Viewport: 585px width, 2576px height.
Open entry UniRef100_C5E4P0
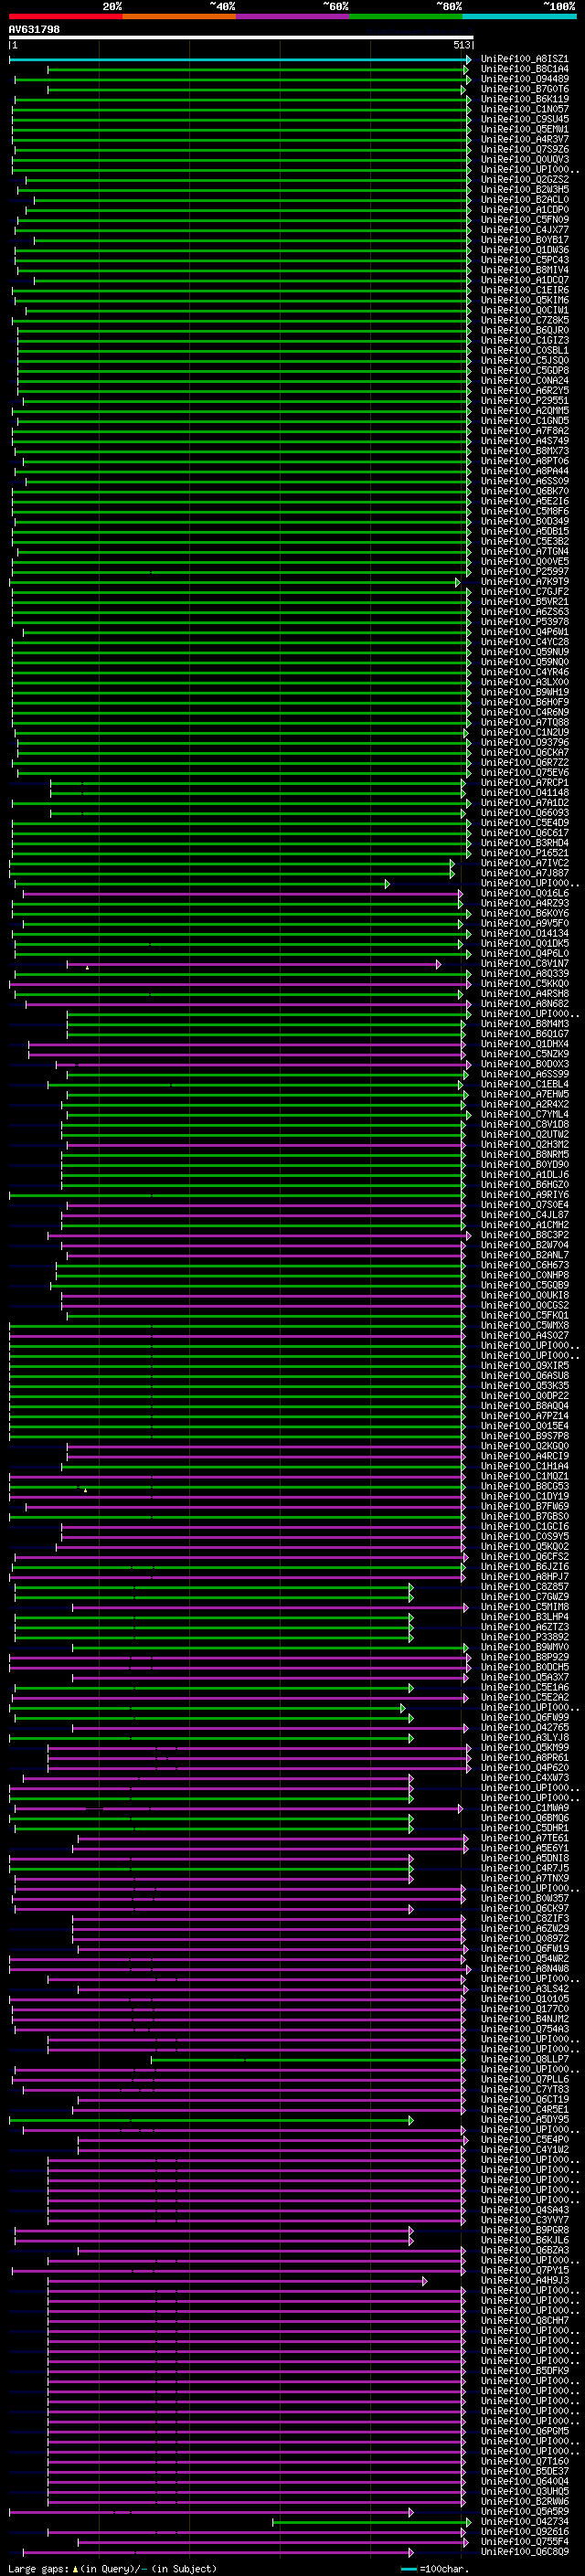pyautogui.click(x=524, y=2141)
